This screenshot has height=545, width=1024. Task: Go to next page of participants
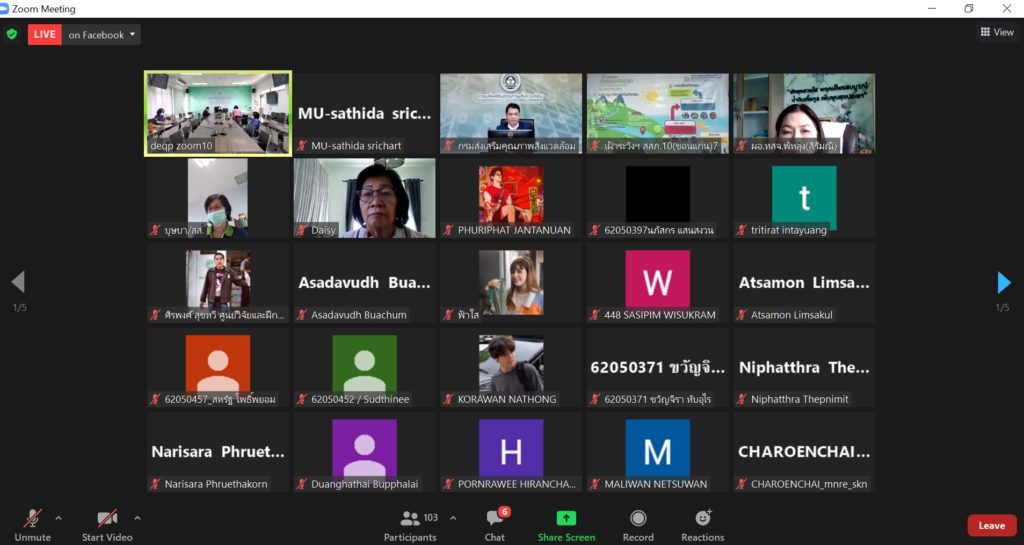coord(1003,283)
